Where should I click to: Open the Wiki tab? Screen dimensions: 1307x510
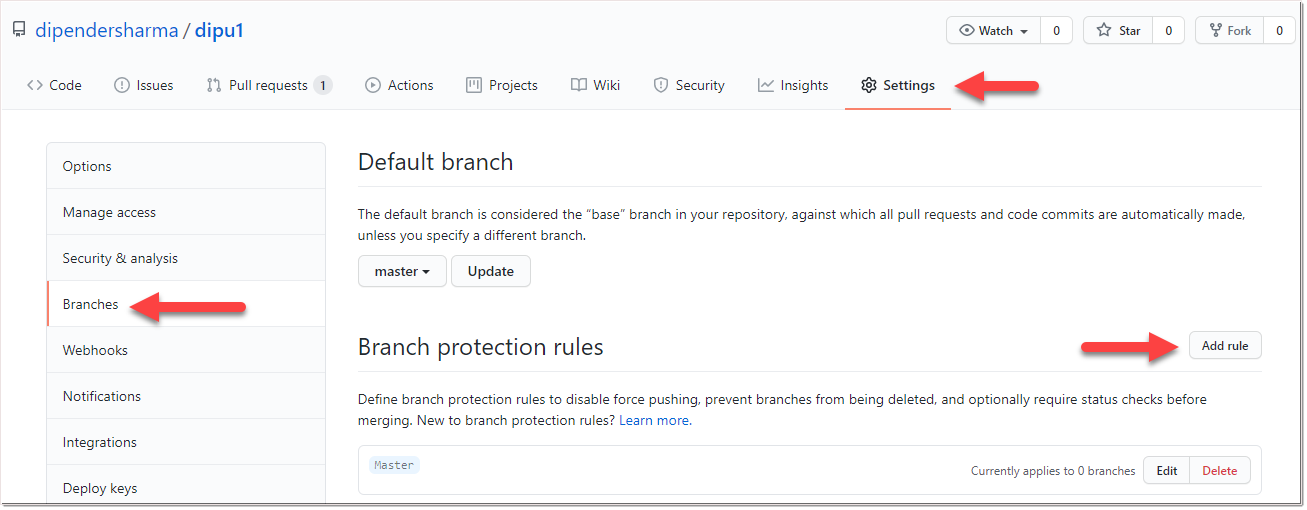[x=596, y=85]
